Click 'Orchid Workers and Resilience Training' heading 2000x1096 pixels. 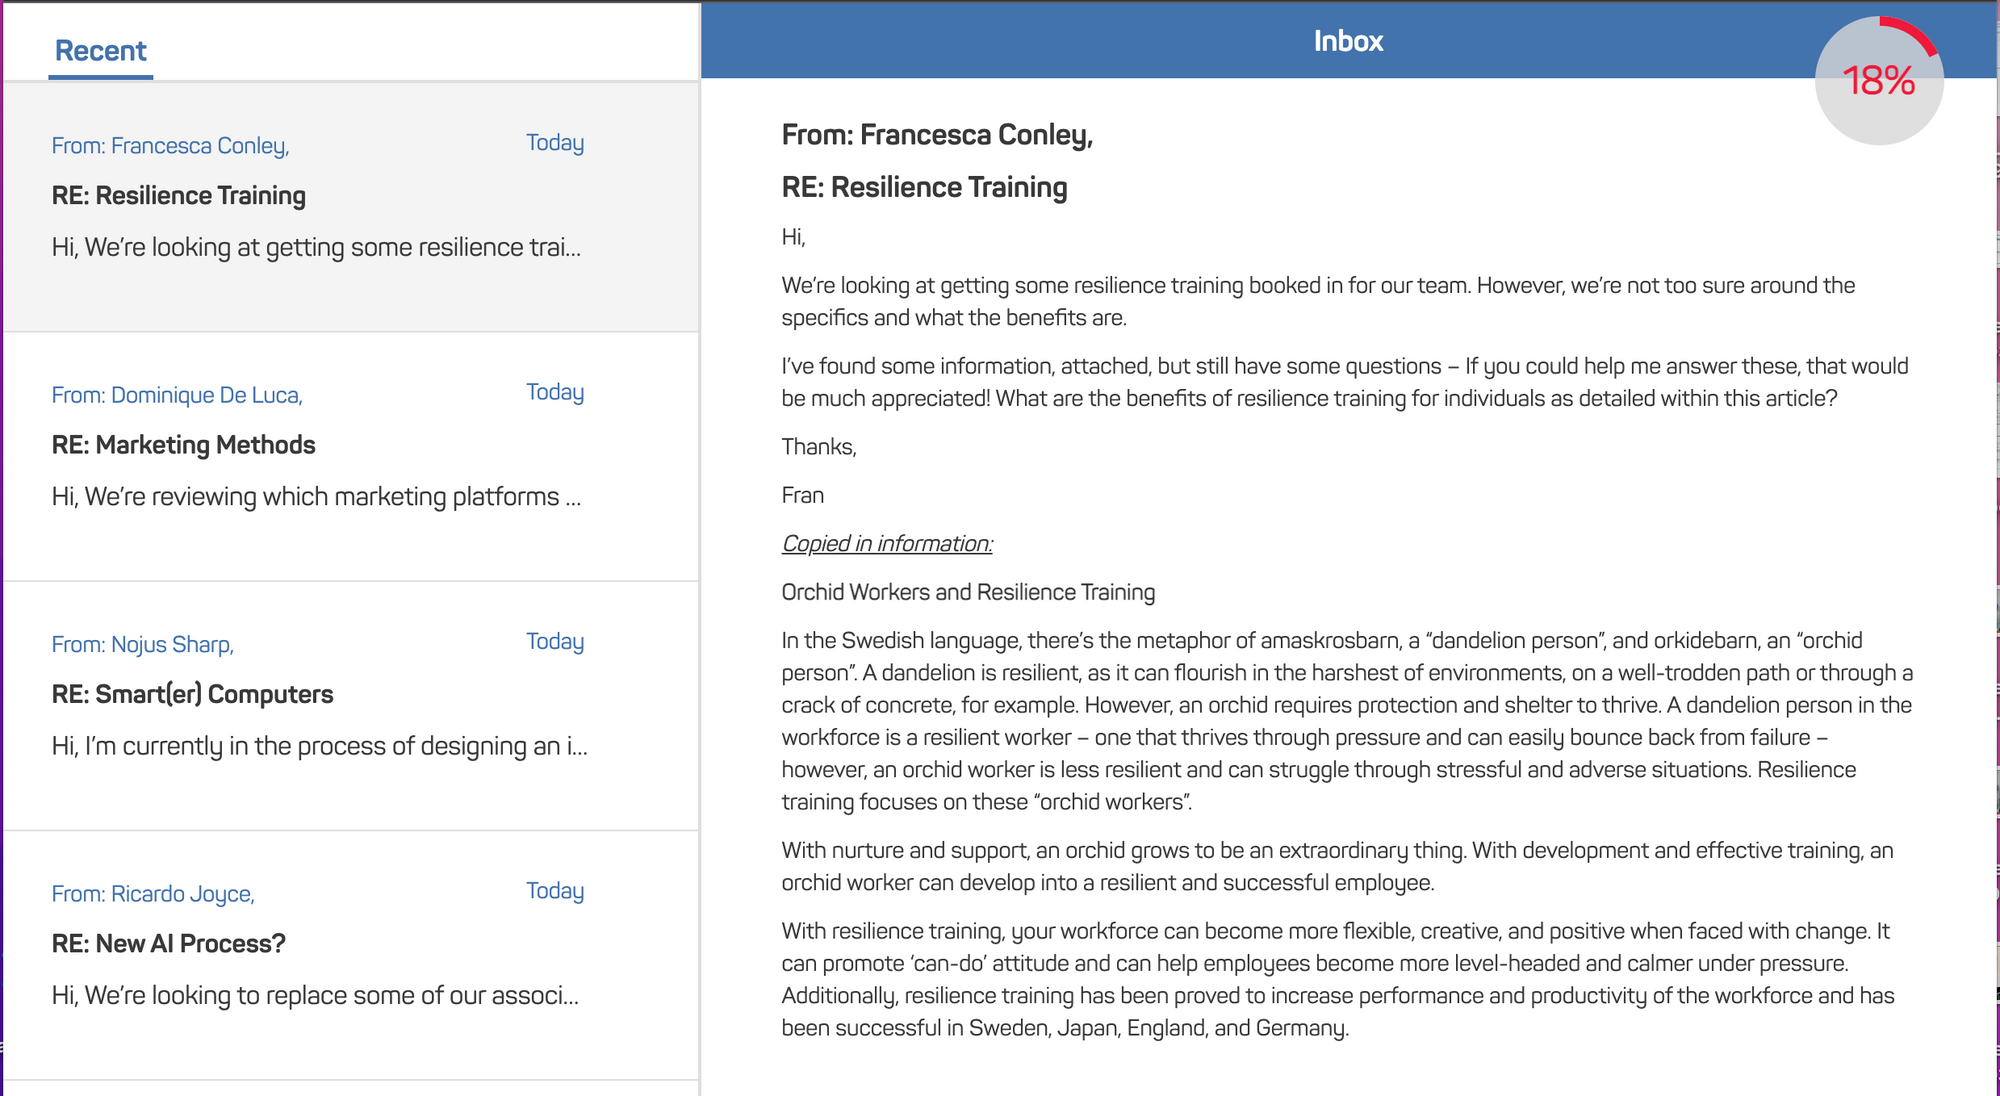[968, 592]
